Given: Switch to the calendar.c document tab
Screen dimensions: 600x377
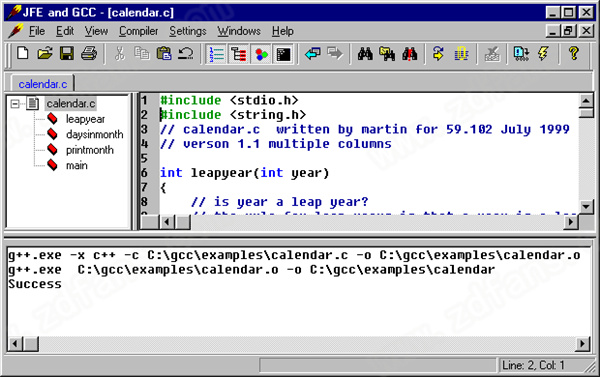Looking at the screenshot, I should coord(42,84).
